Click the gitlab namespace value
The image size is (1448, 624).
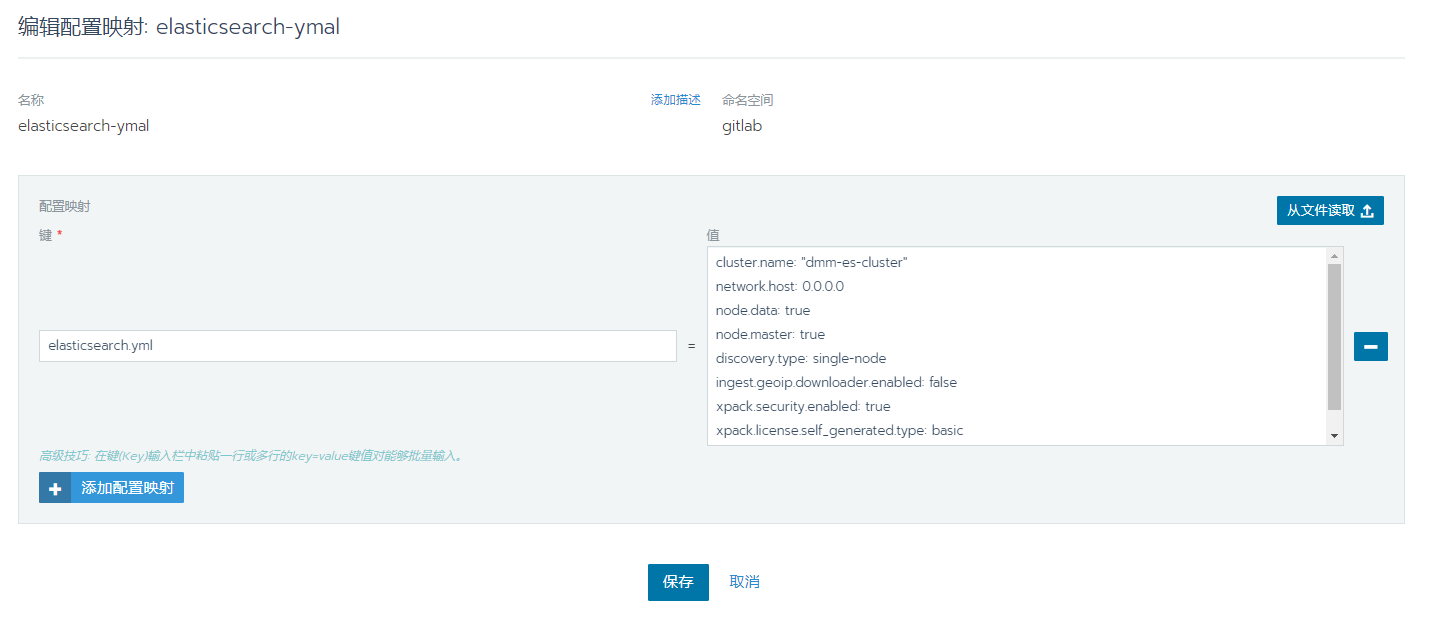pyautogui.click(x=742, y=126)
